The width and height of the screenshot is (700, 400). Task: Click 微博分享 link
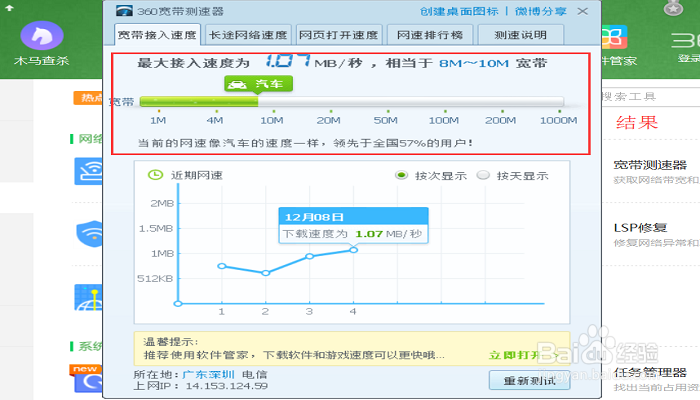coord(541,11)
